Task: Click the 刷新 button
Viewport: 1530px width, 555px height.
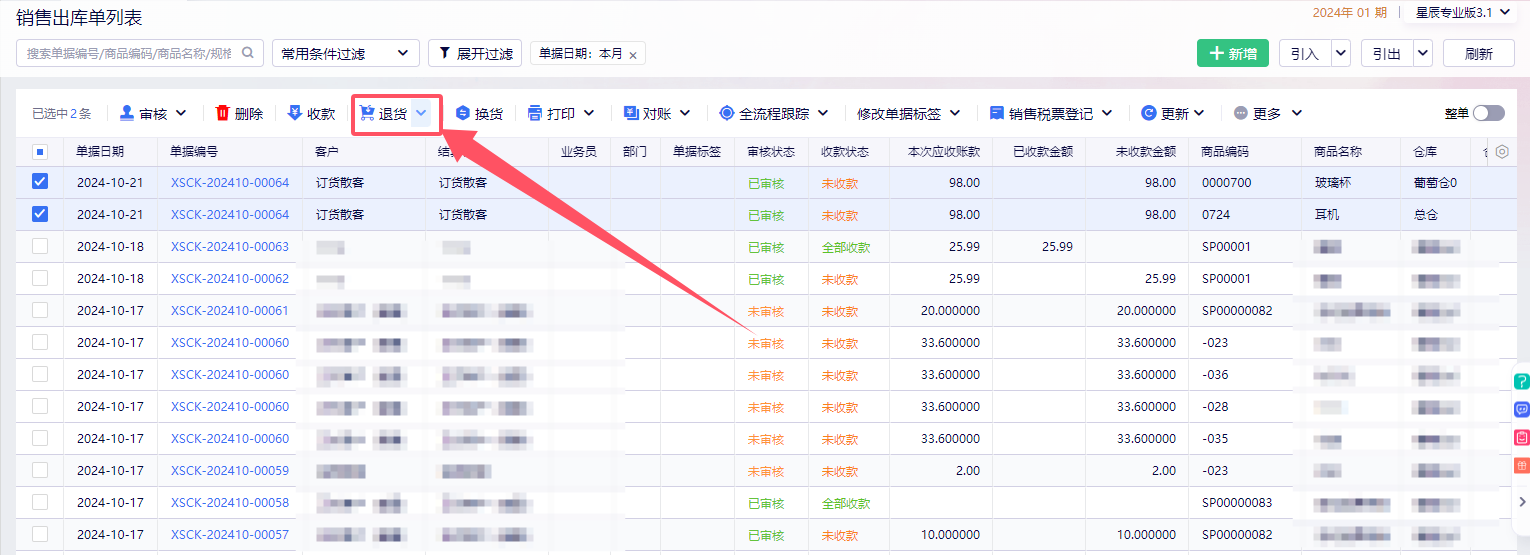Action: 1479,53
